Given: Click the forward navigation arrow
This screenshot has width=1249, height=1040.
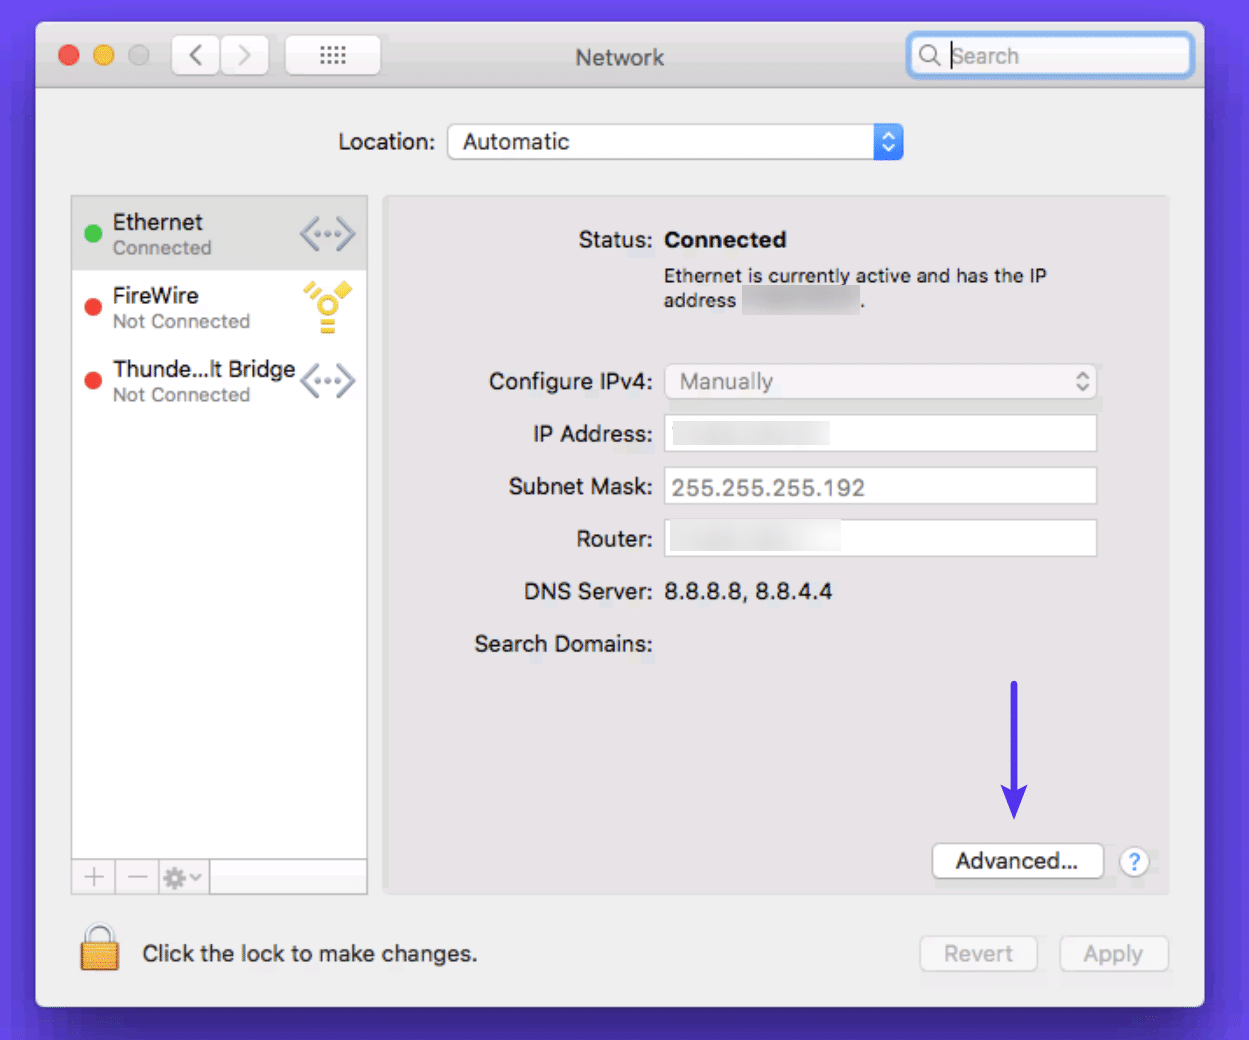Looking at the screenshot, I should click(x=243, y=55).
